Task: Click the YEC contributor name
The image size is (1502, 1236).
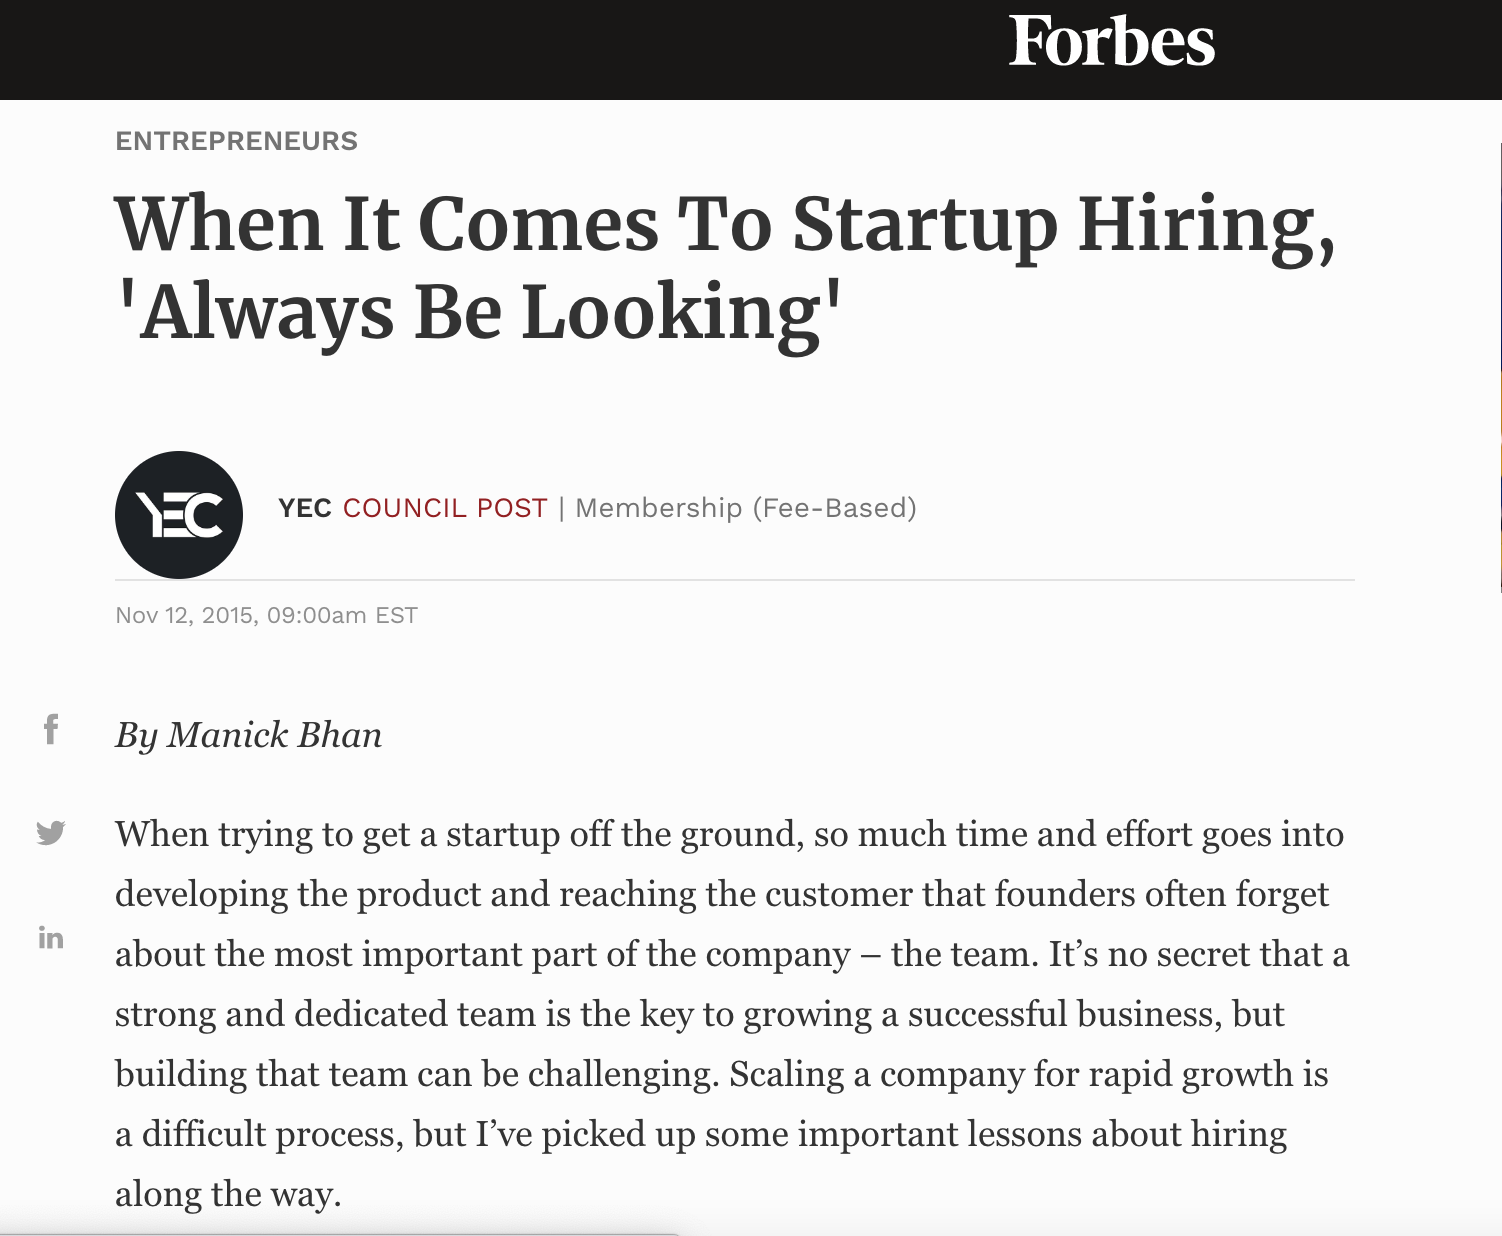Action: (303, 508)
